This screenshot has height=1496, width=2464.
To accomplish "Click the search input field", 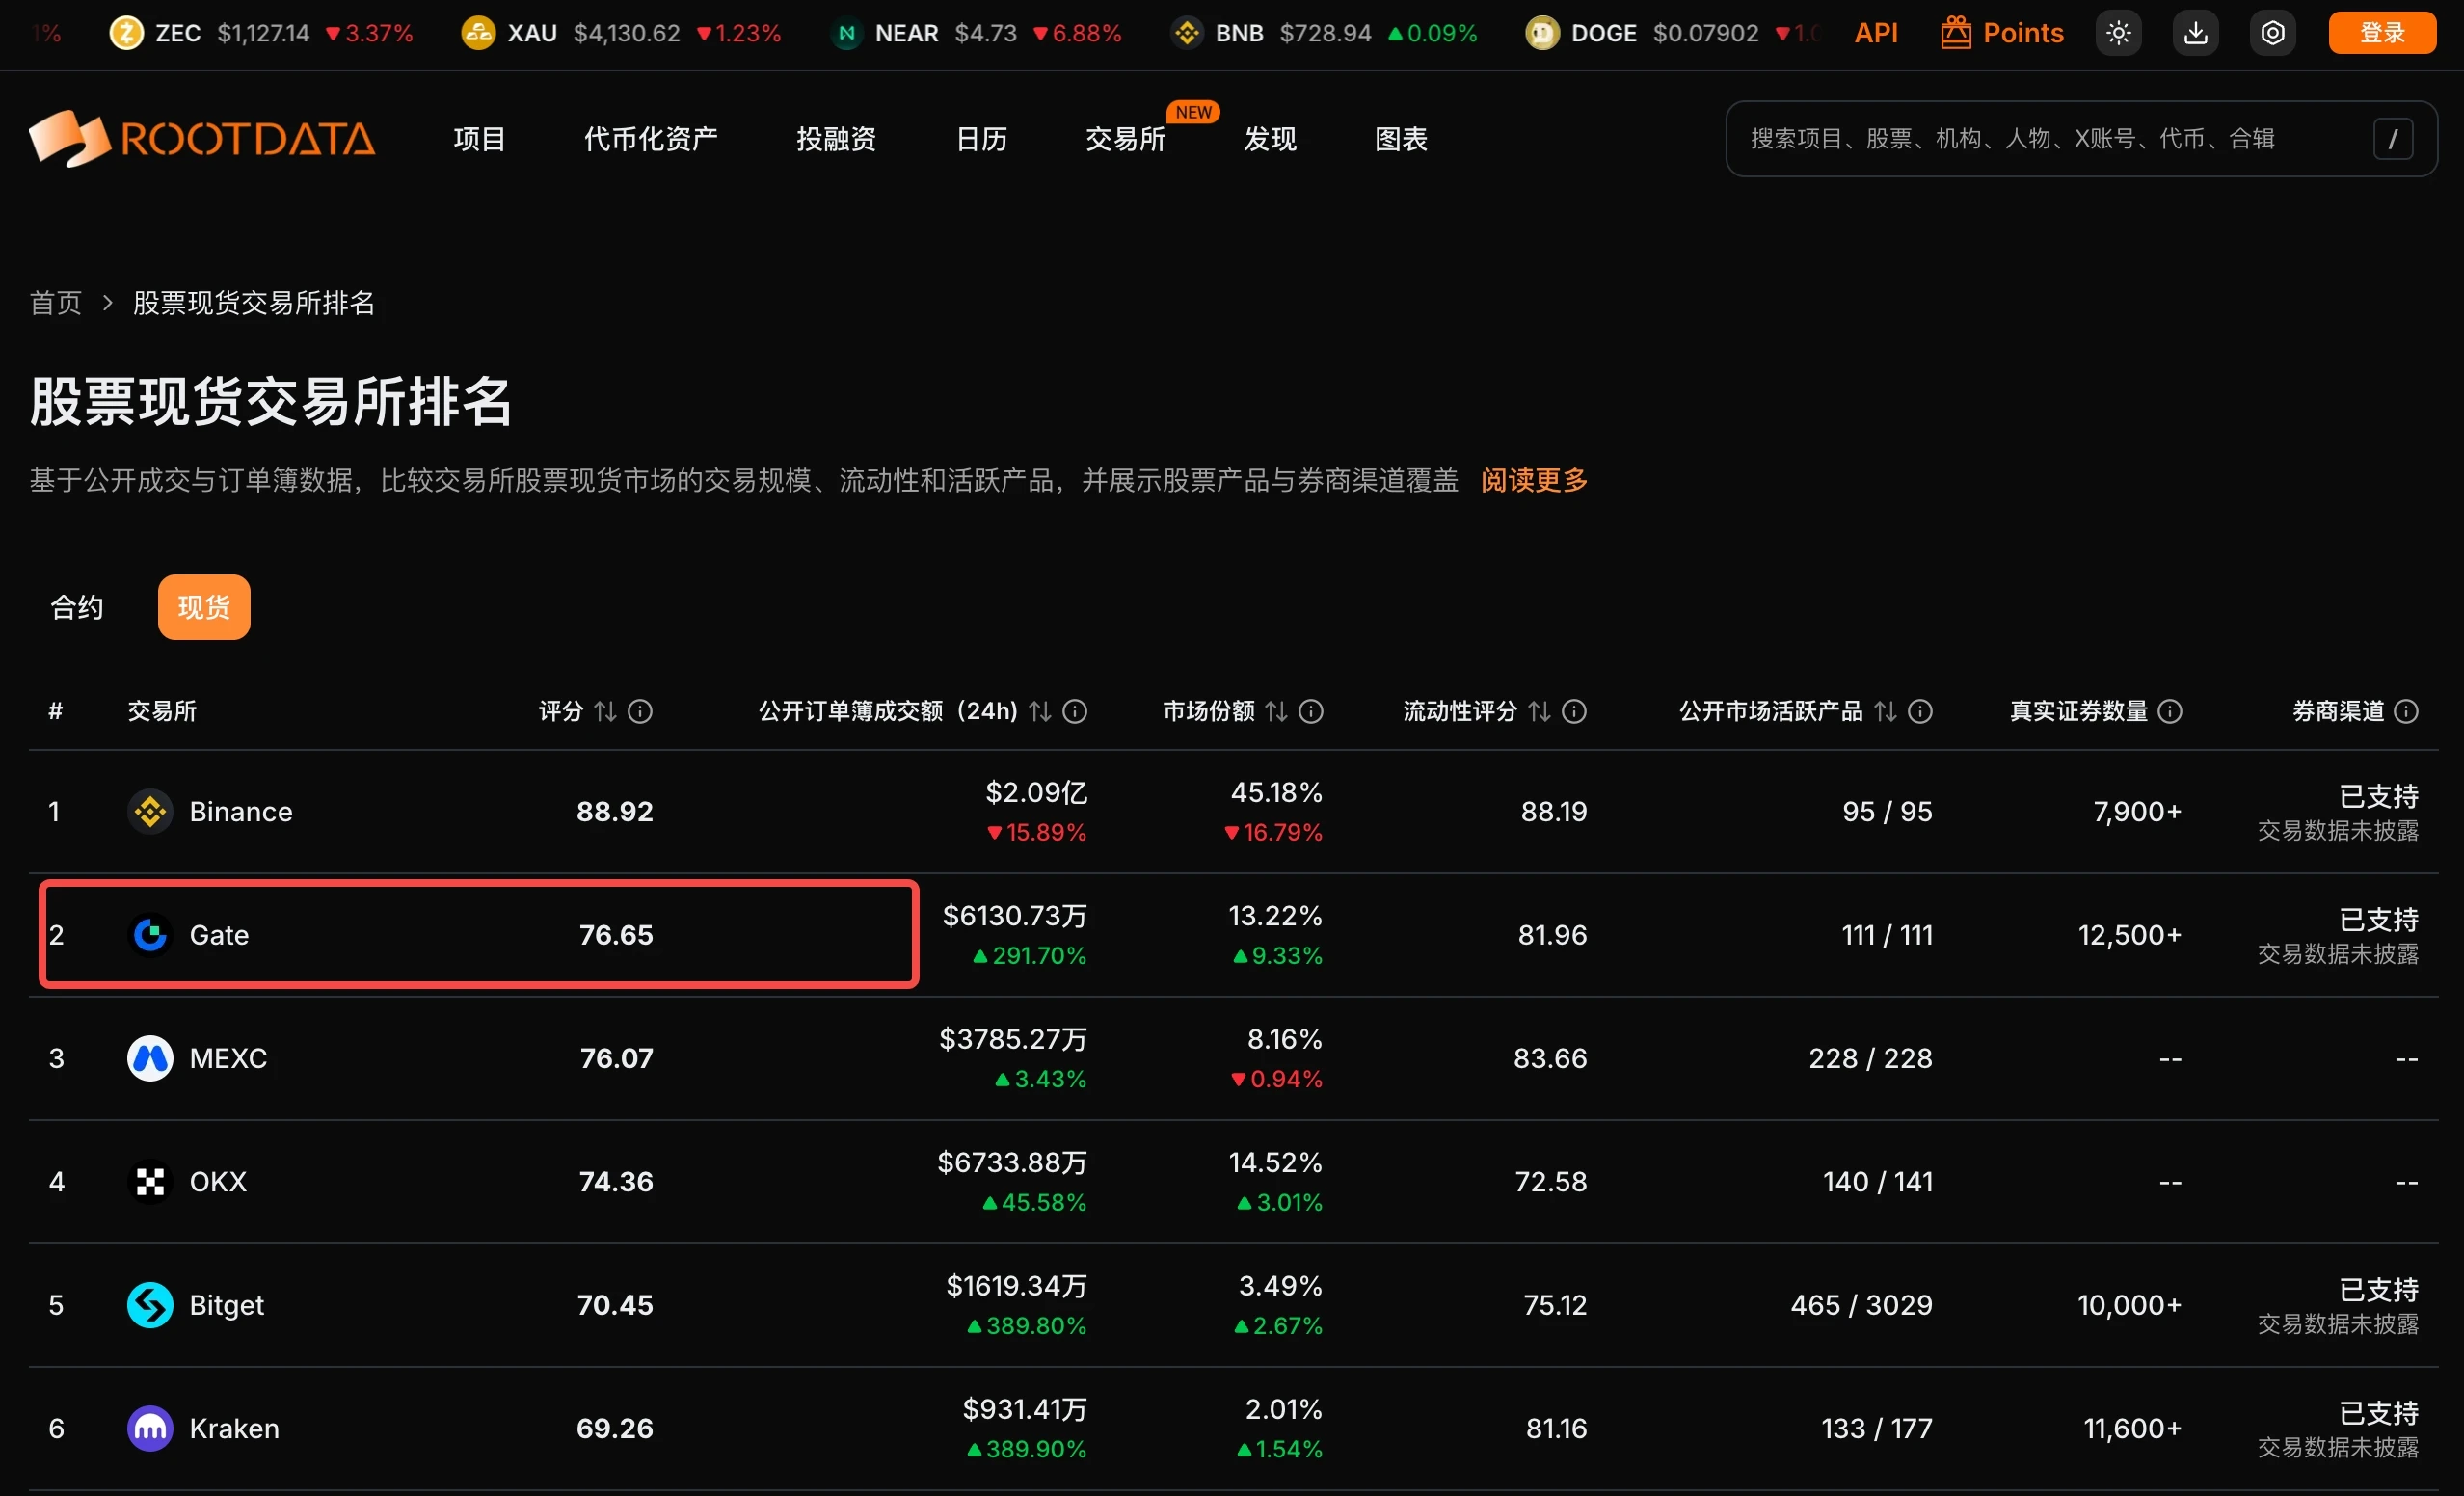I will (2081, 139).
